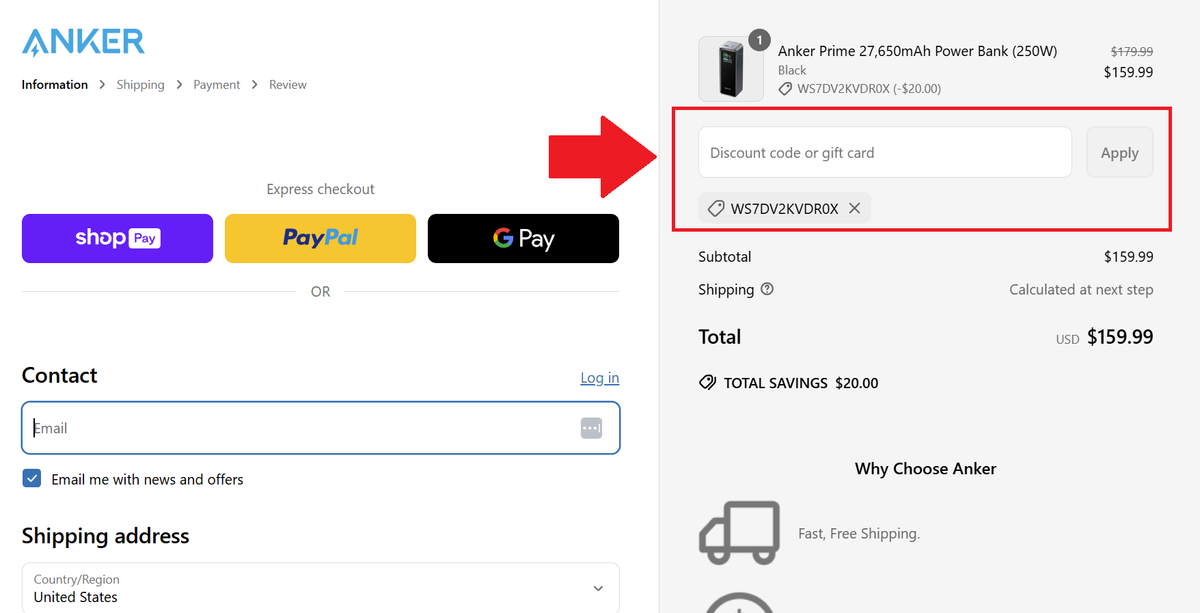Click the Anker logo
1200x613 pixels.
point(82,41)
